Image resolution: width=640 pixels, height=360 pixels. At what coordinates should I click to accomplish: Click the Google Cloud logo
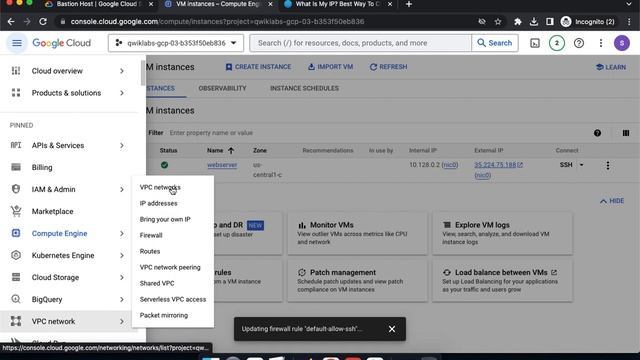pyautogui.click(x=62, y=43)
